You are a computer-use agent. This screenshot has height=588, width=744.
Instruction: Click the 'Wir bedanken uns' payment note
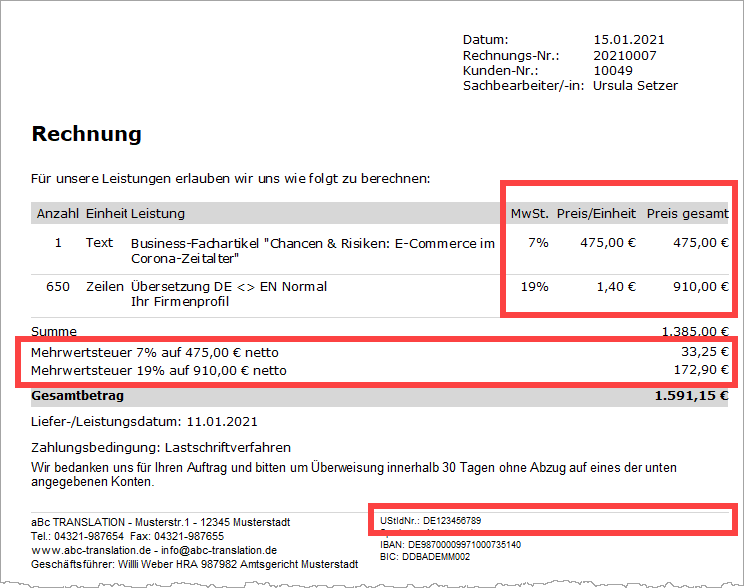pos(354,475)
